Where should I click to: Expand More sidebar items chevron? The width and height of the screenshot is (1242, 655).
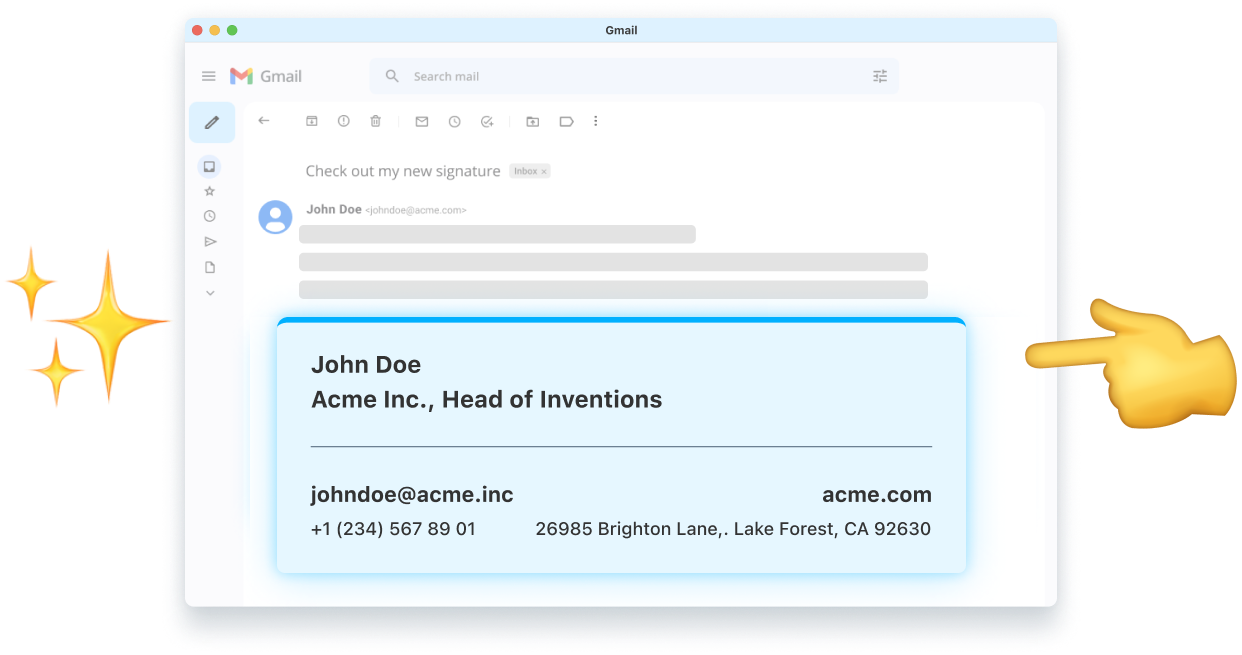210,293
